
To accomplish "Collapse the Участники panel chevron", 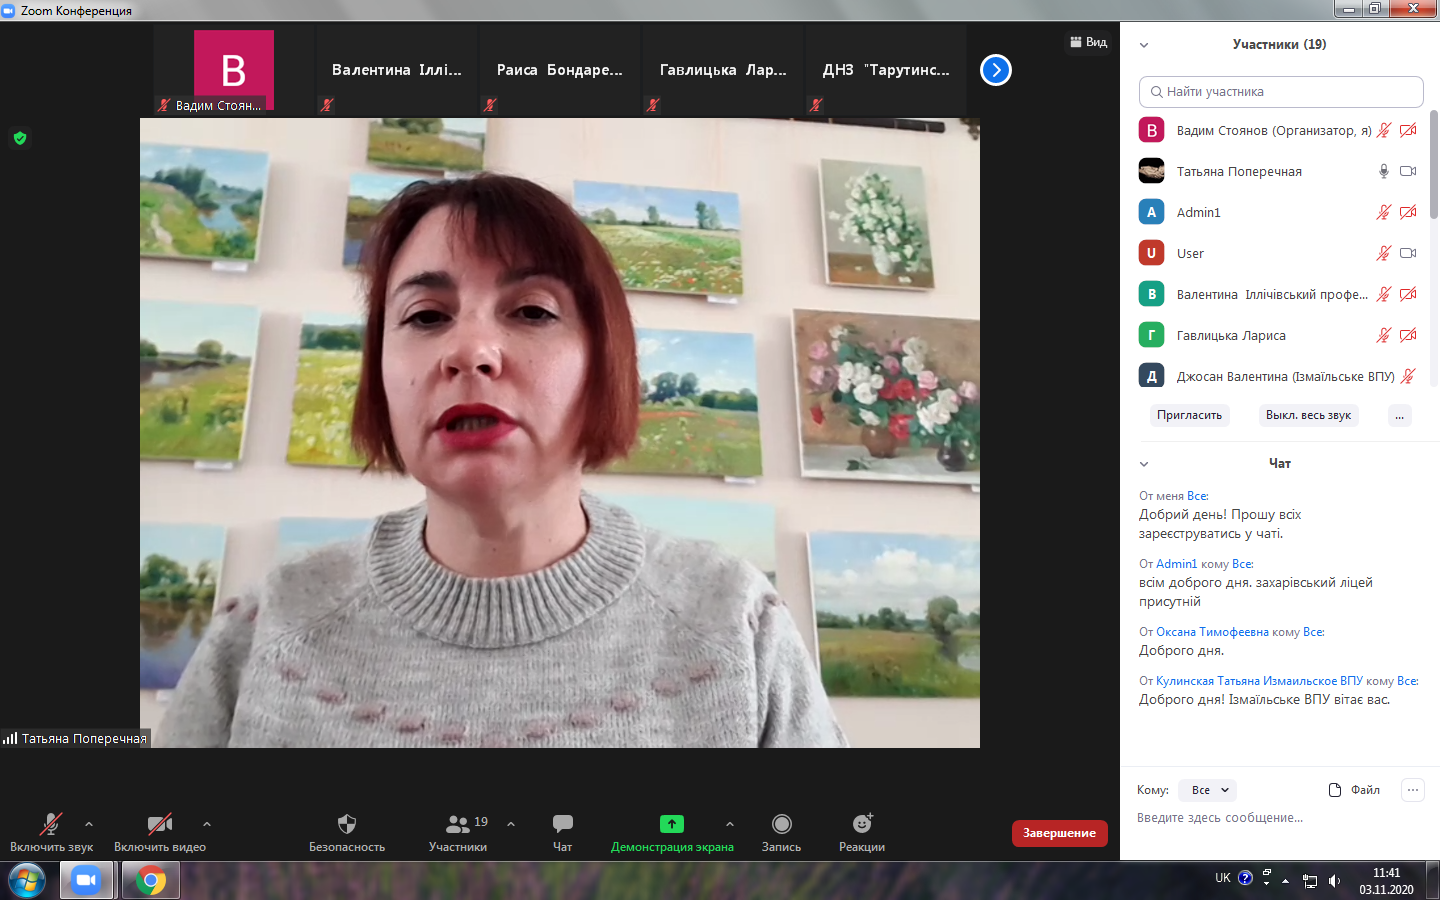I will (1144, 45).
